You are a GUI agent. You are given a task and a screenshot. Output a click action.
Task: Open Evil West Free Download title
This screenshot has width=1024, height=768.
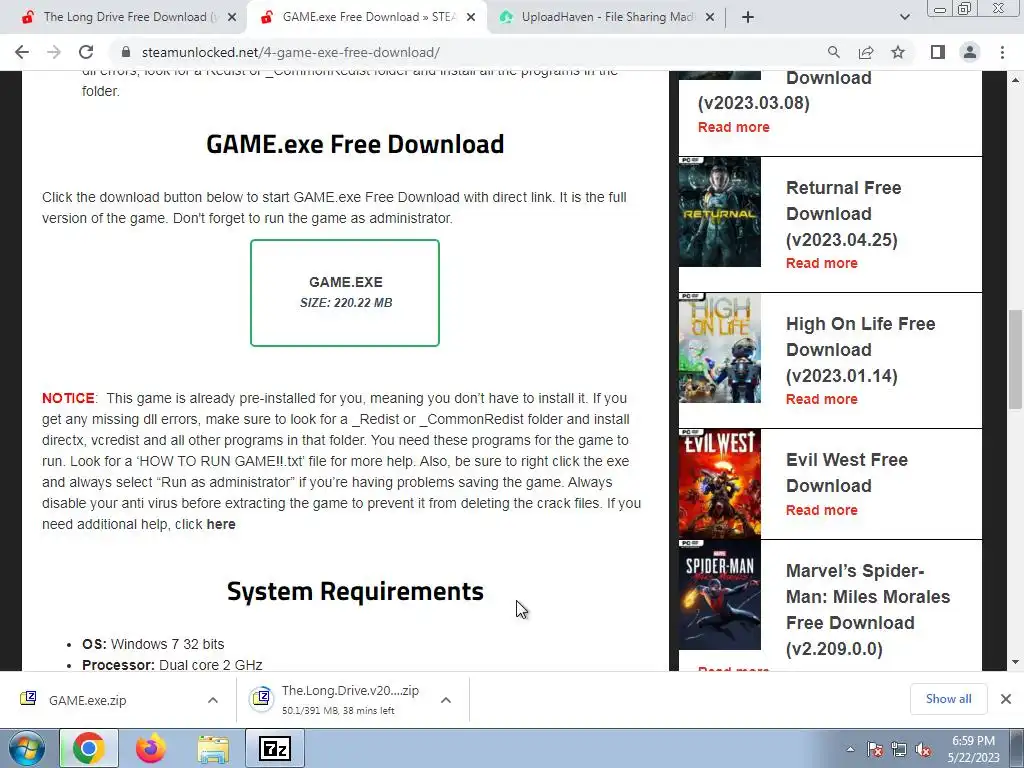pos(847,473)
